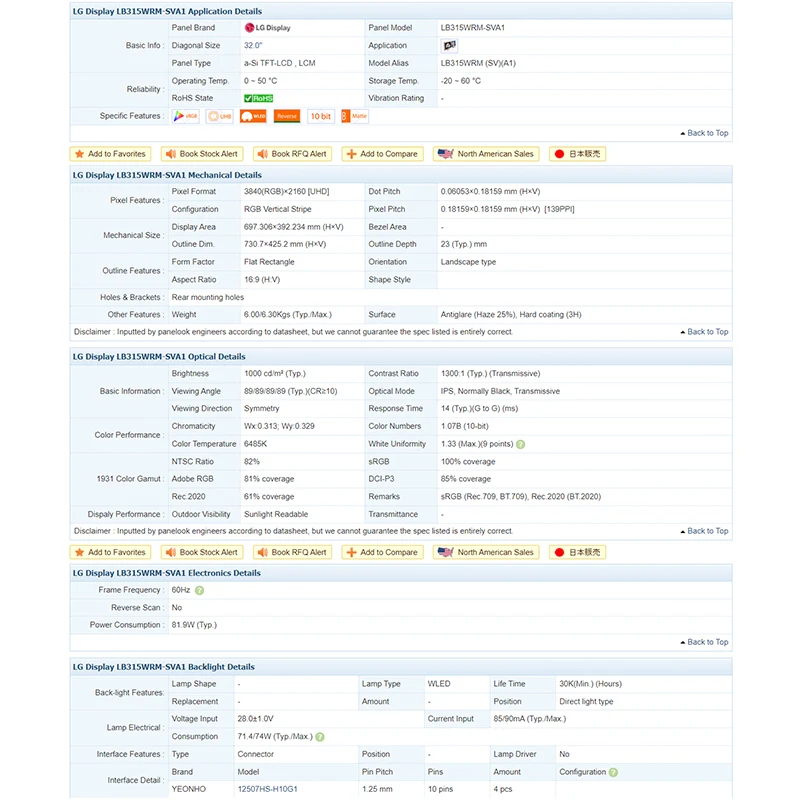Screen dimensions: 800x800
Task: Click Book RFQ Alert above Electronics Details
Action: pos(292,553)
